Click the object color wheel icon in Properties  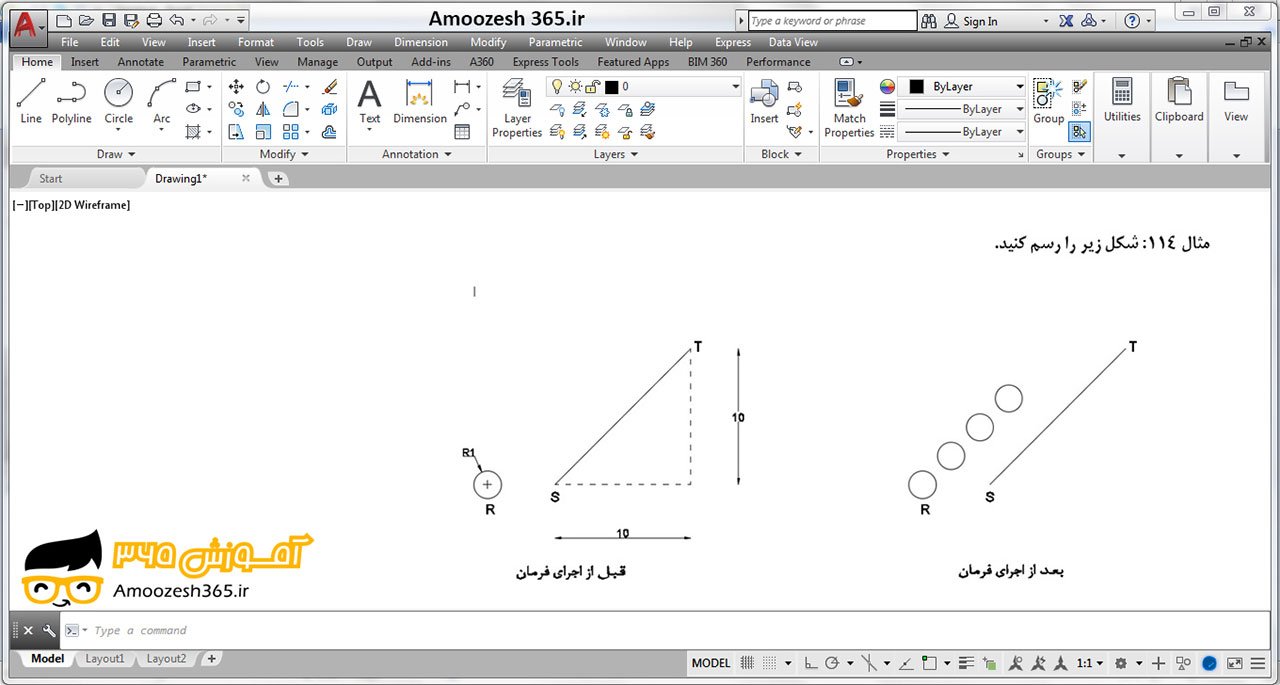coord(887,87)
